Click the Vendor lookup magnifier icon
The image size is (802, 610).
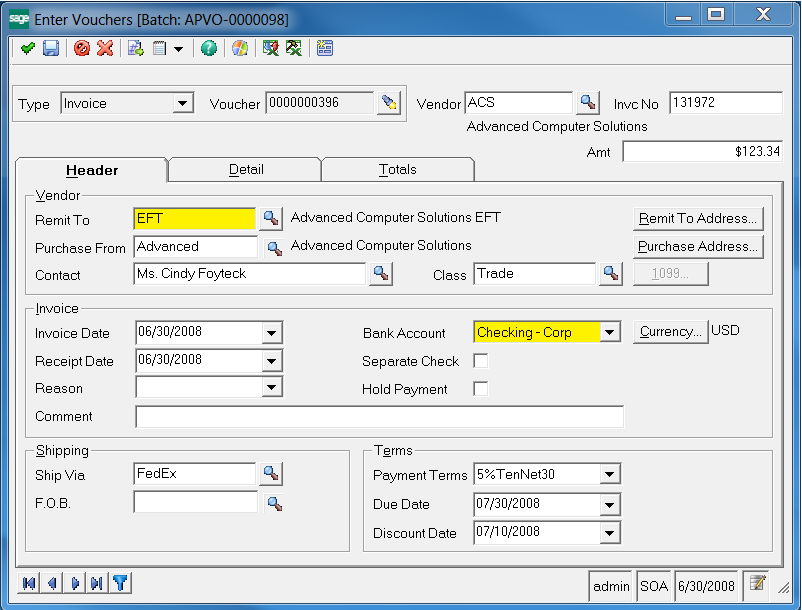tap(588, 102)
